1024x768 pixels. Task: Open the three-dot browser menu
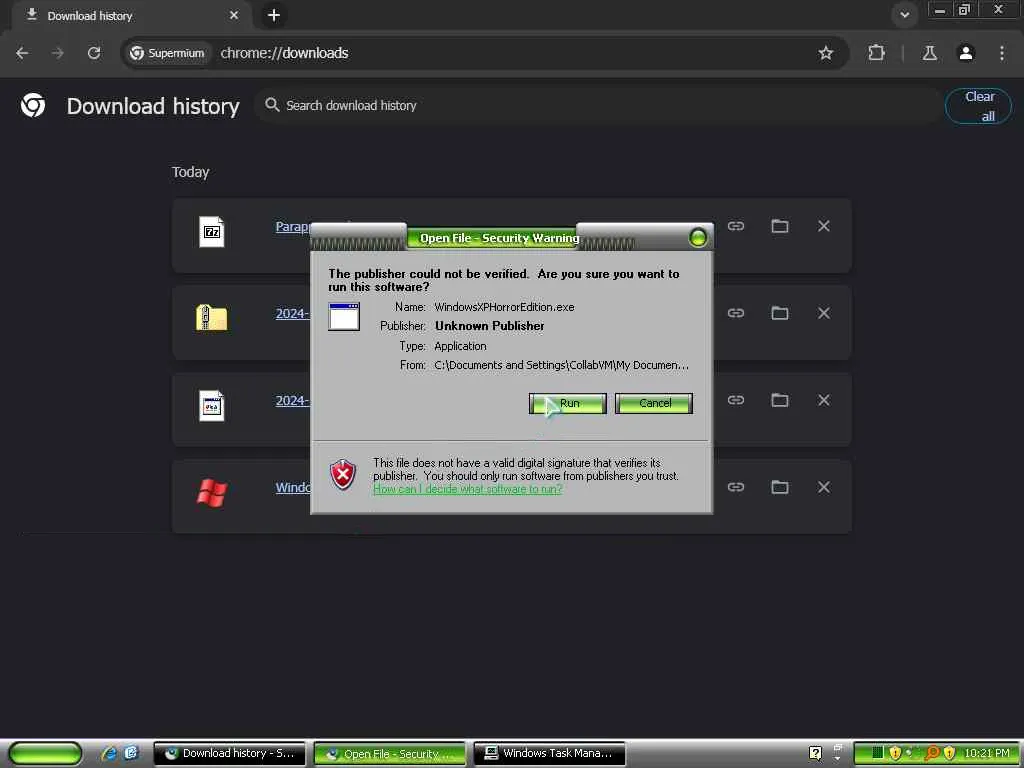[1001, 53]
